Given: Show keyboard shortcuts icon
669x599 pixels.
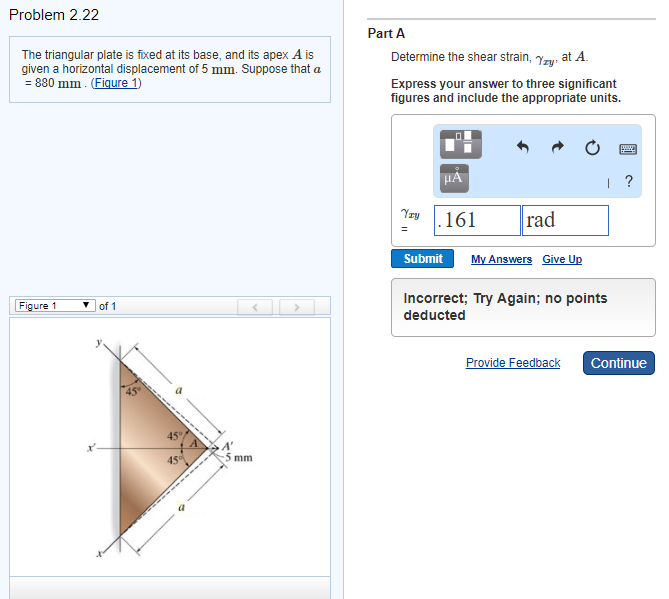Looking at the screenshot, I should coord(627,148).
